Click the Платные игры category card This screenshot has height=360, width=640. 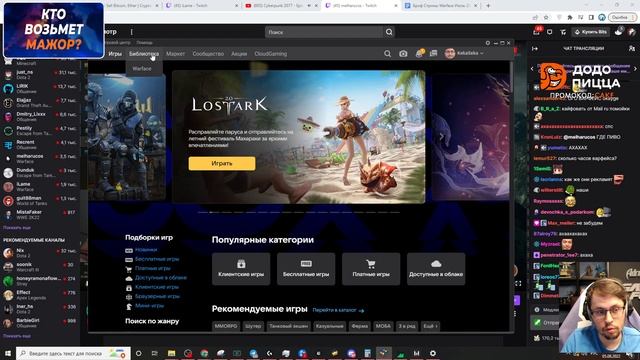(x=371, y=269)
